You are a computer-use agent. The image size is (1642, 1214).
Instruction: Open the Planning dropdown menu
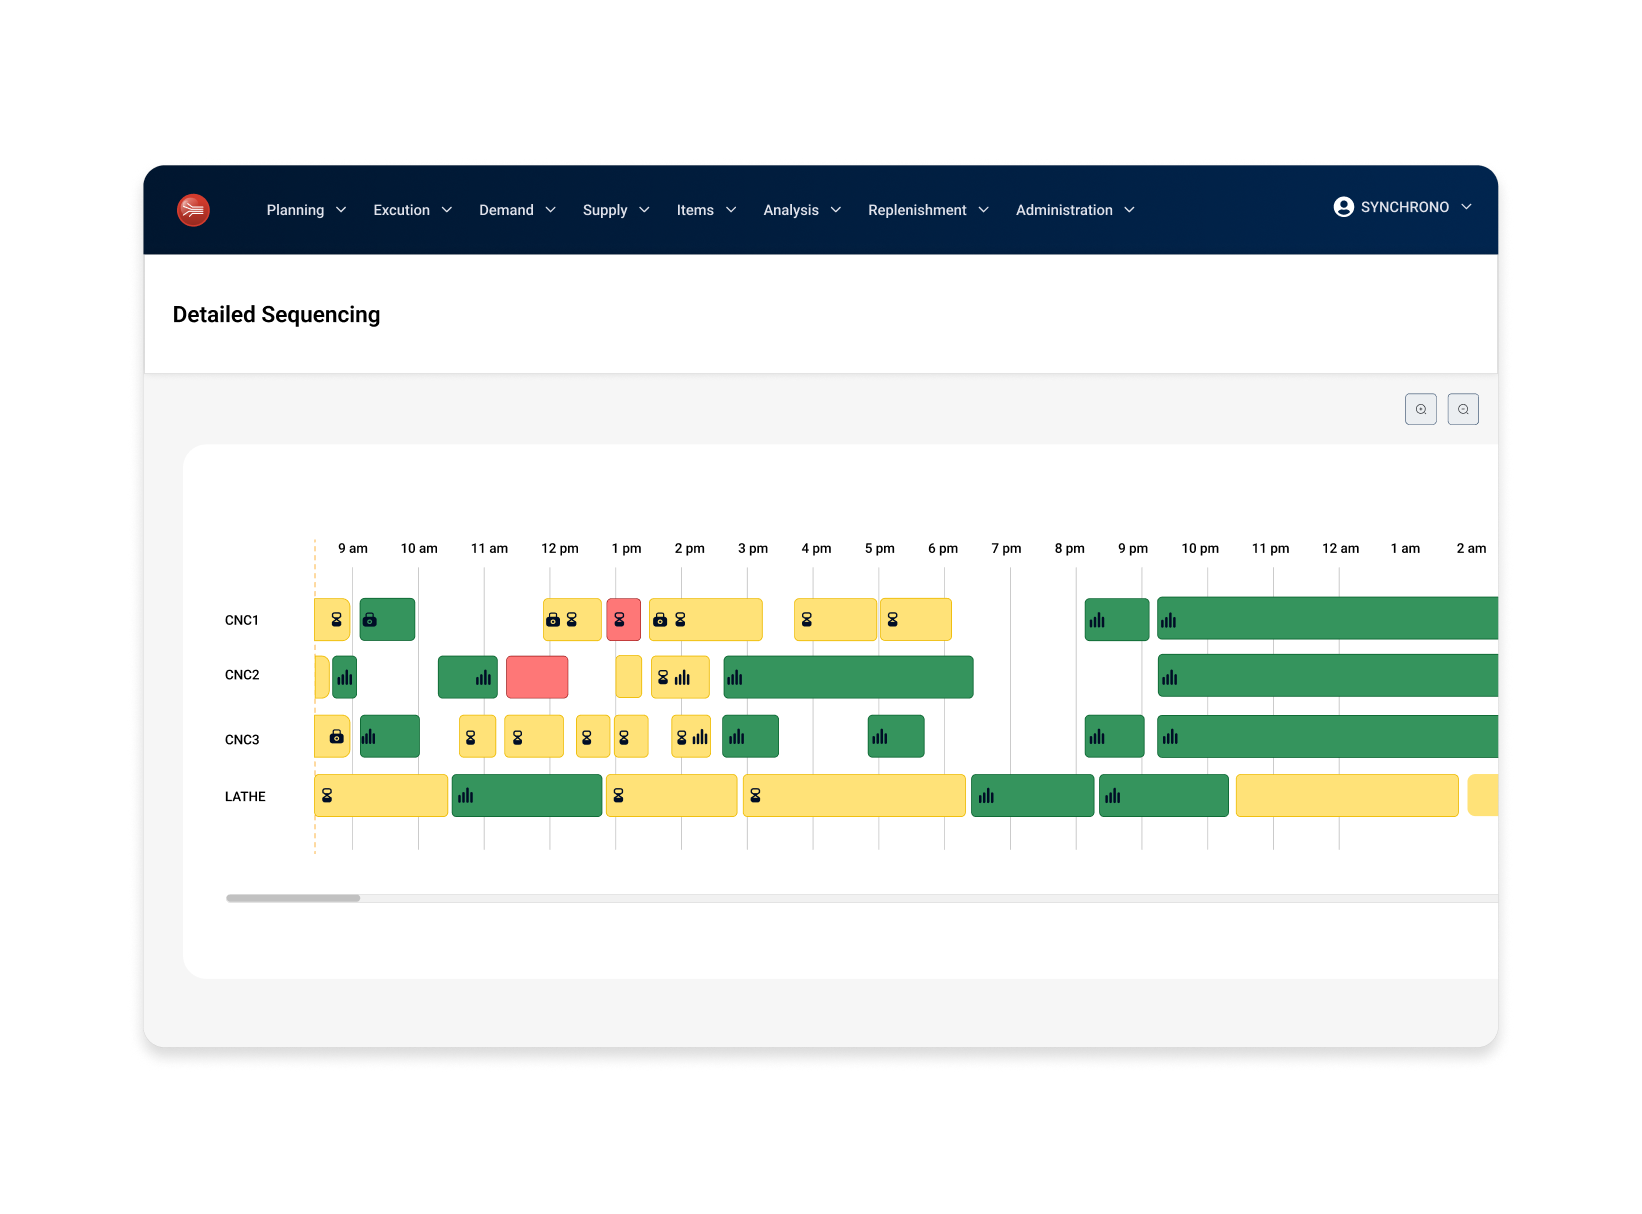[305, 210]
